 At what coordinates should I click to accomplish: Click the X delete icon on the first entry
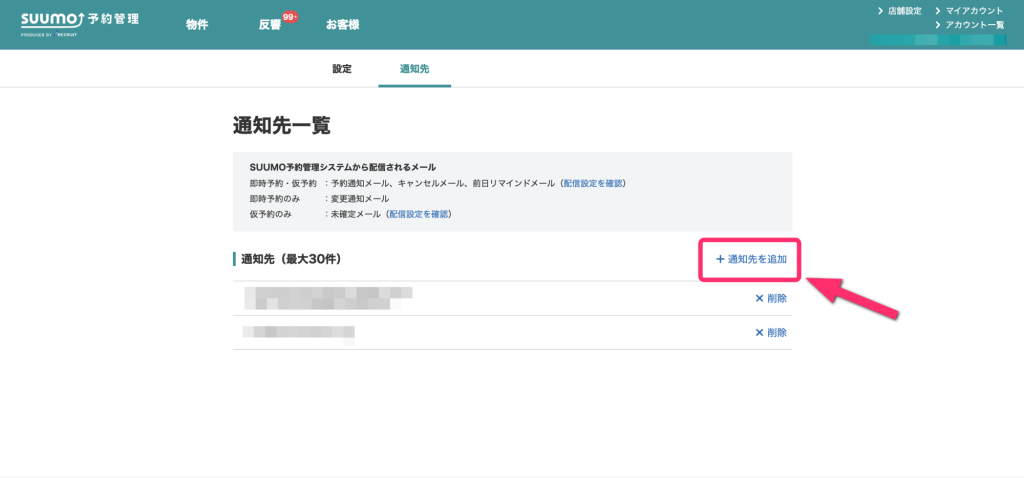coord(759,298)
